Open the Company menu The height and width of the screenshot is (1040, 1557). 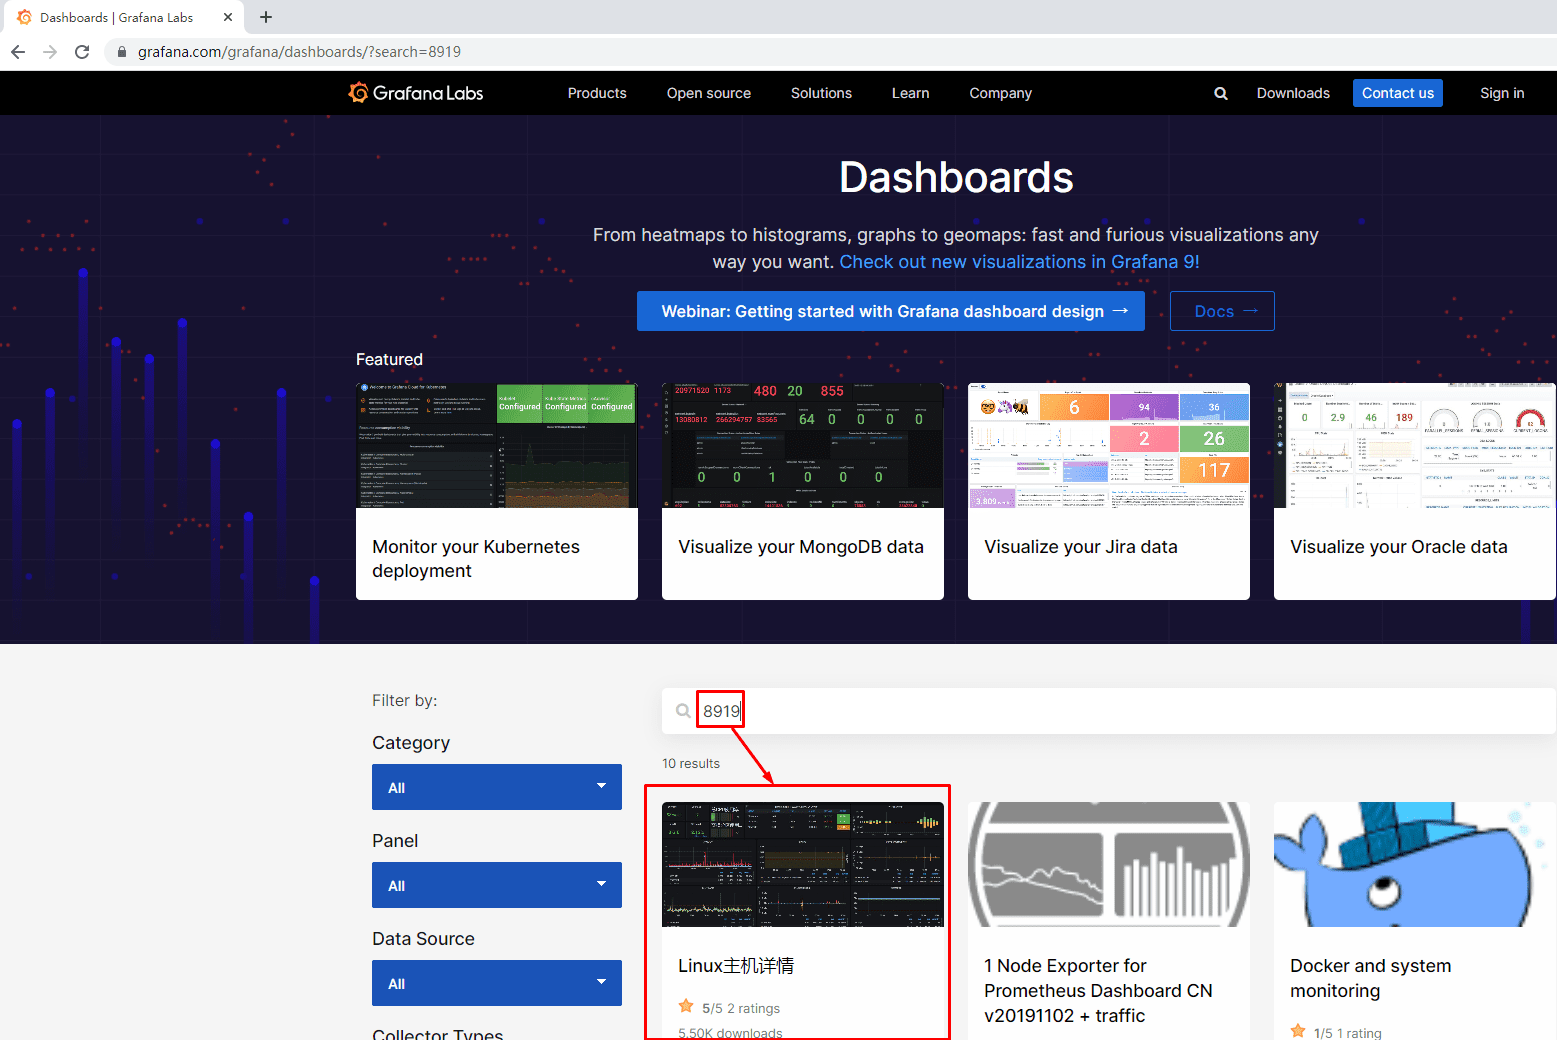[x=1000, y=93]
